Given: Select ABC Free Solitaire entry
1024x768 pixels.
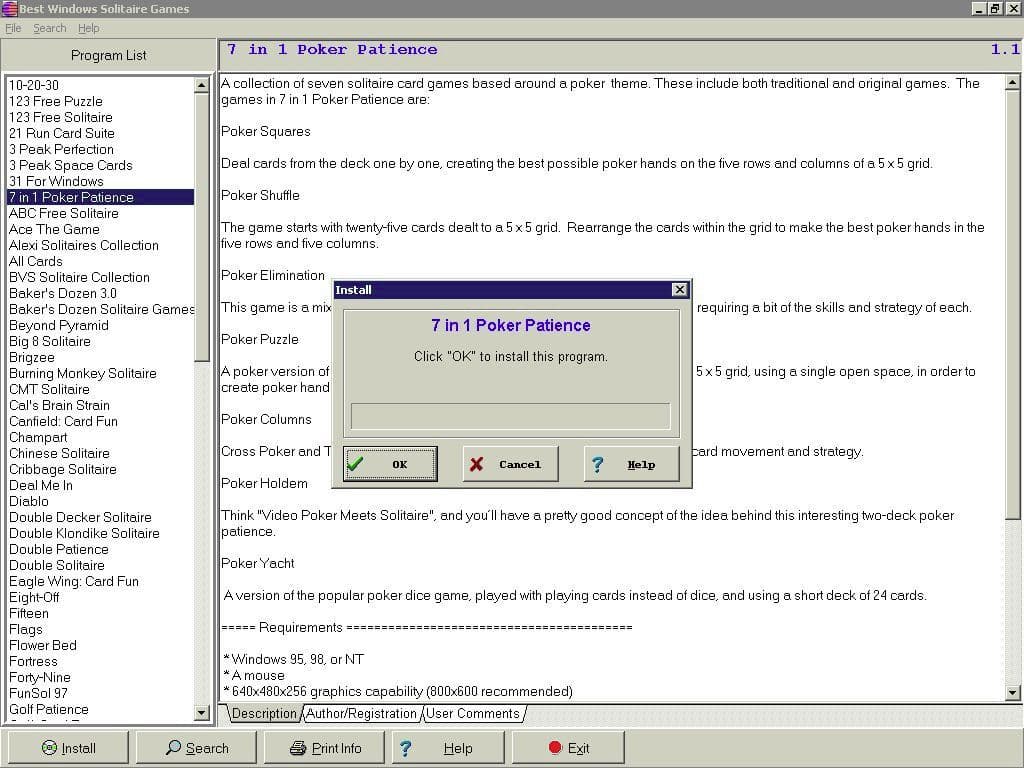Looking at the screenshot, I should click(x=101, y=213).
